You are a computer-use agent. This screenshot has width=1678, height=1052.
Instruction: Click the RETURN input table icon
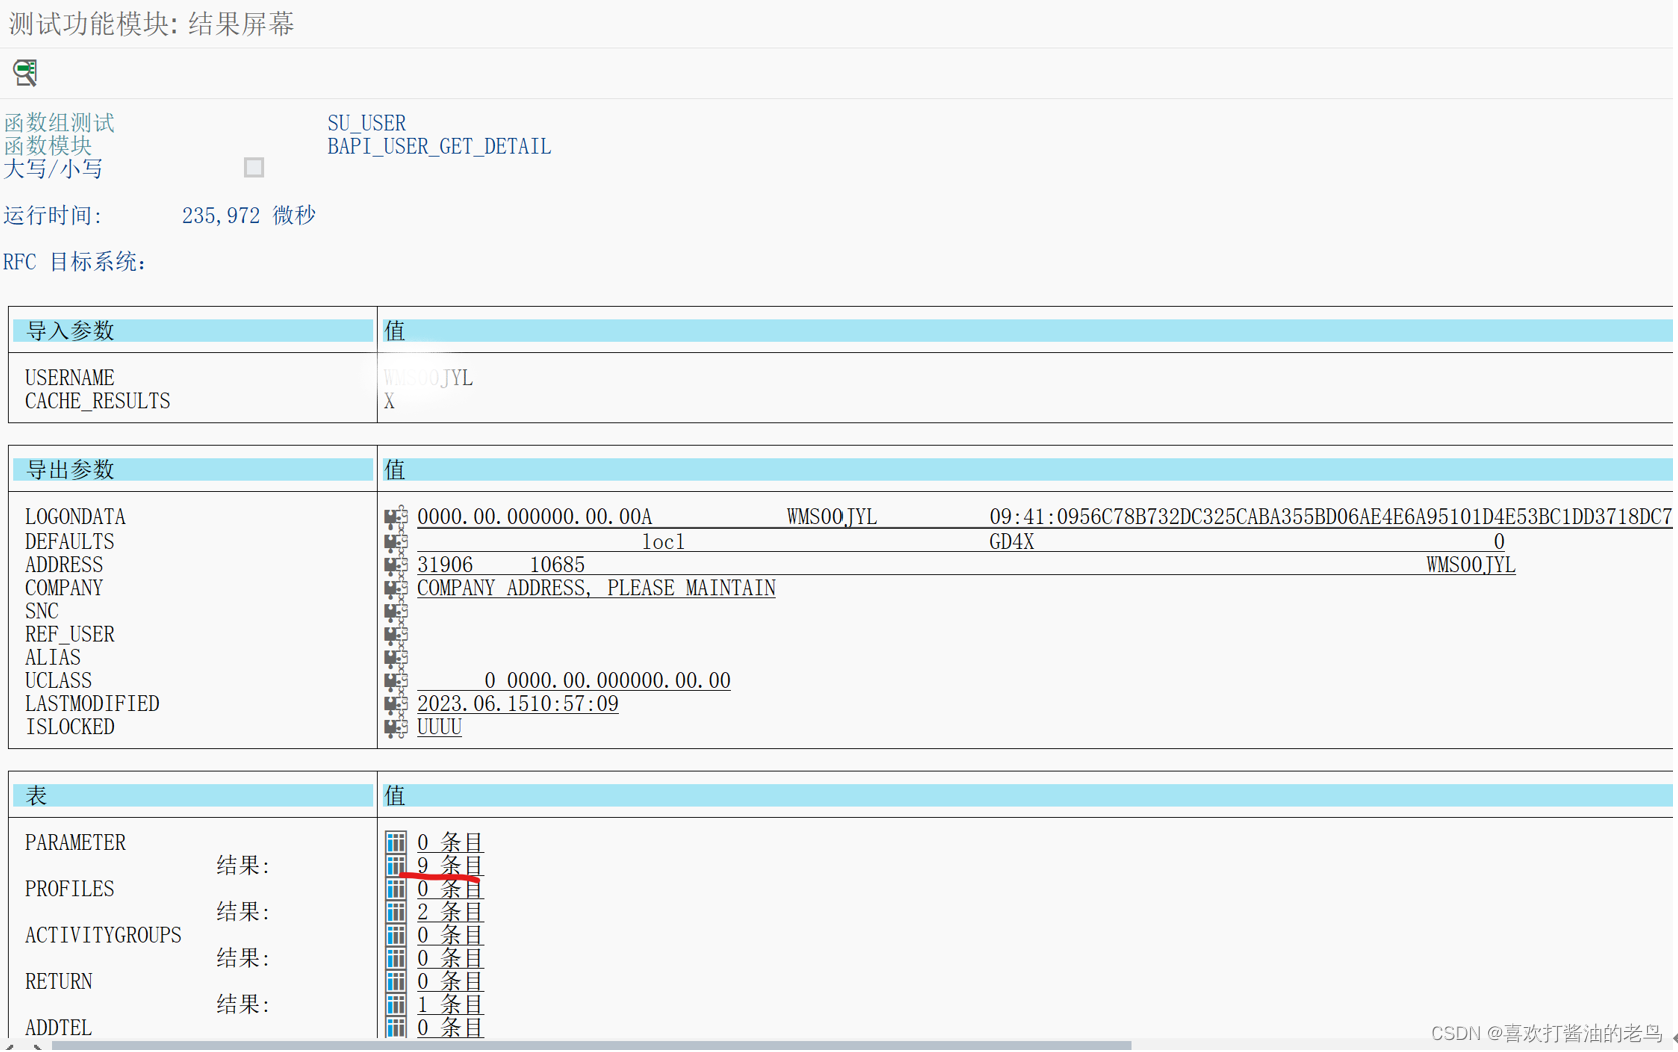(x=396, y=981)
